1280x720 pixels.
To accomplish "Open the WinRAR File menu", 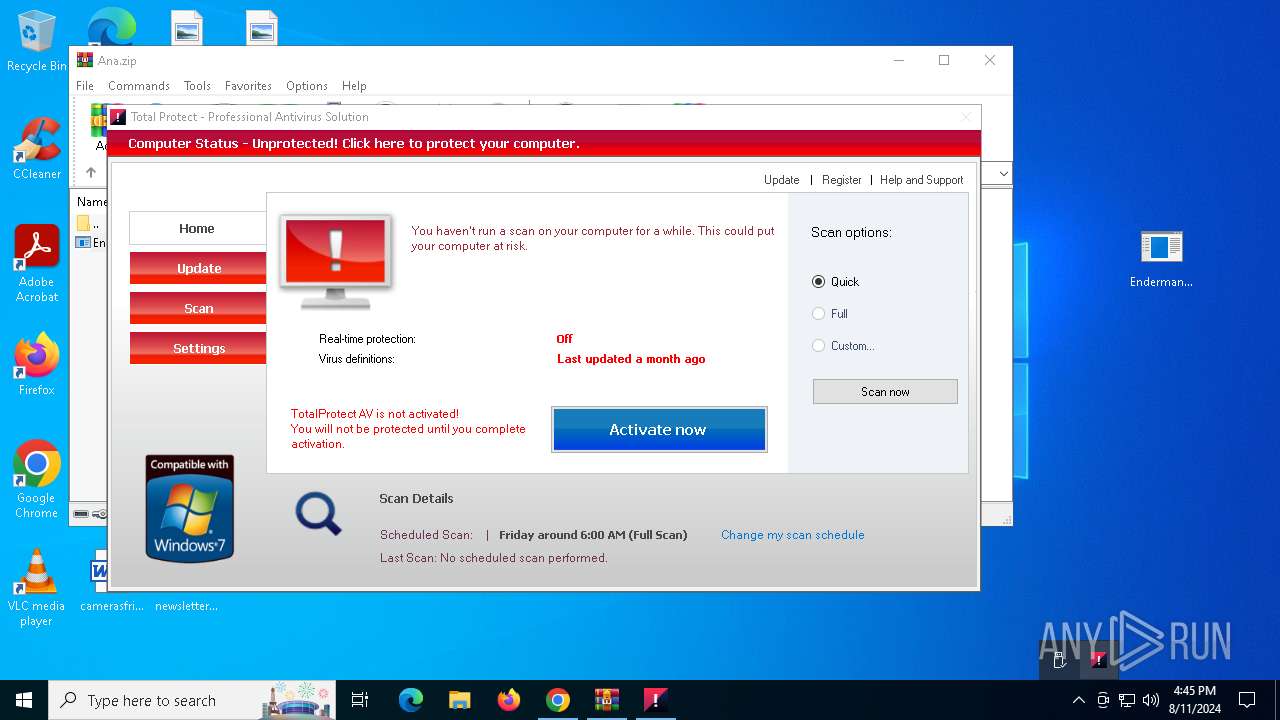I will pos(85,86).
